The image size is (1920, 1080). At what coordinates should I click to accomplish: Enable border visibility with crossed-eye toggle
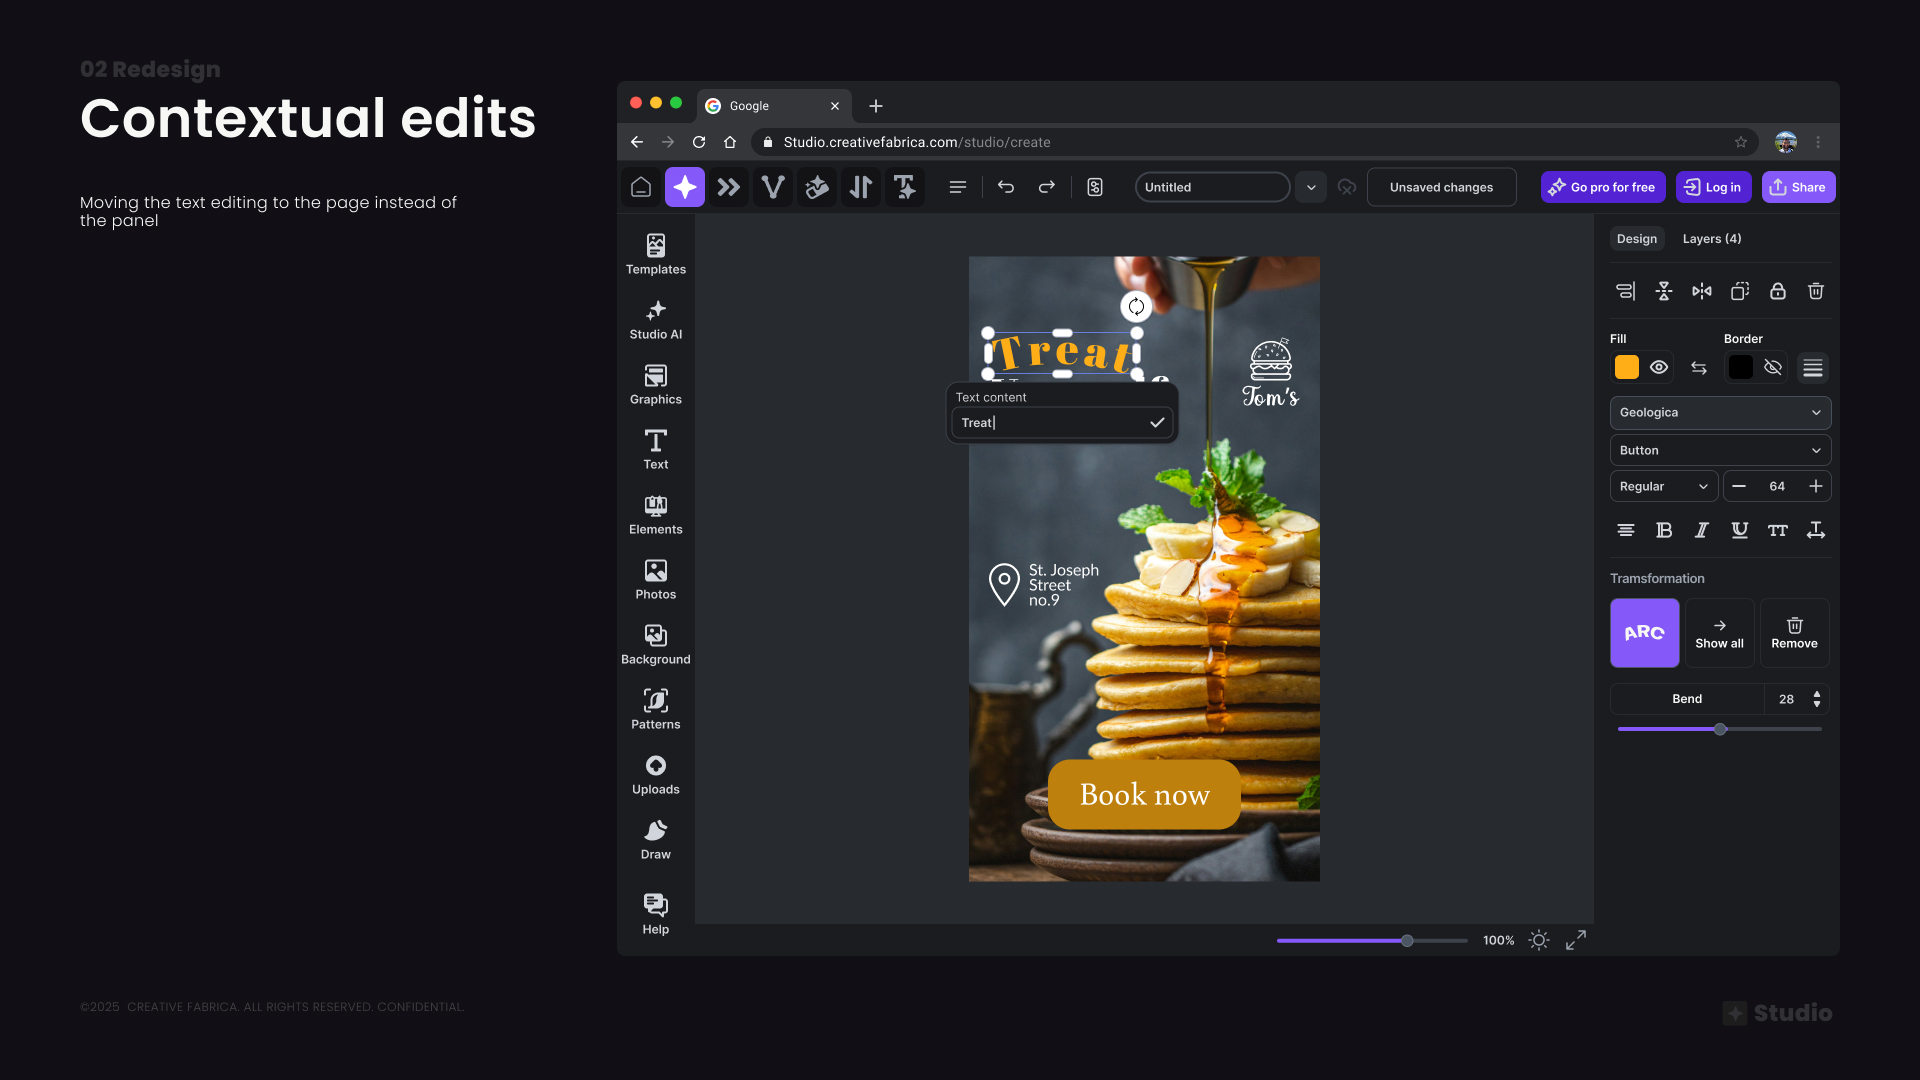point(1773,367)
